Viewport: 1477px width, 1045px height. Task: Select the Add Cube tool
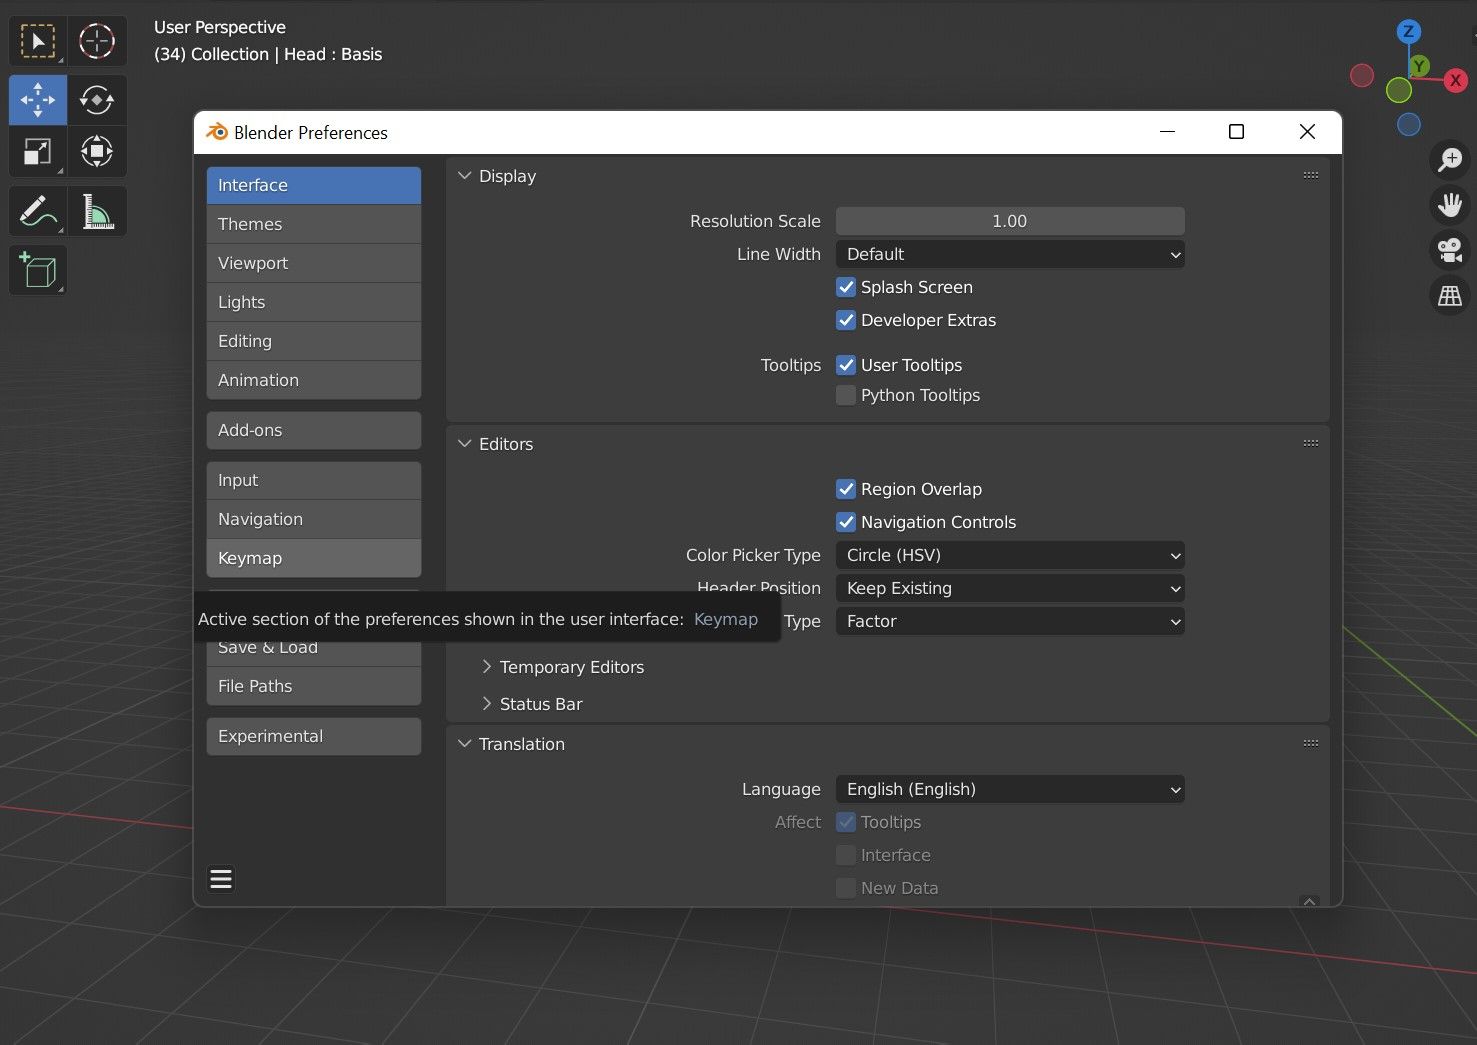[37, 270]
